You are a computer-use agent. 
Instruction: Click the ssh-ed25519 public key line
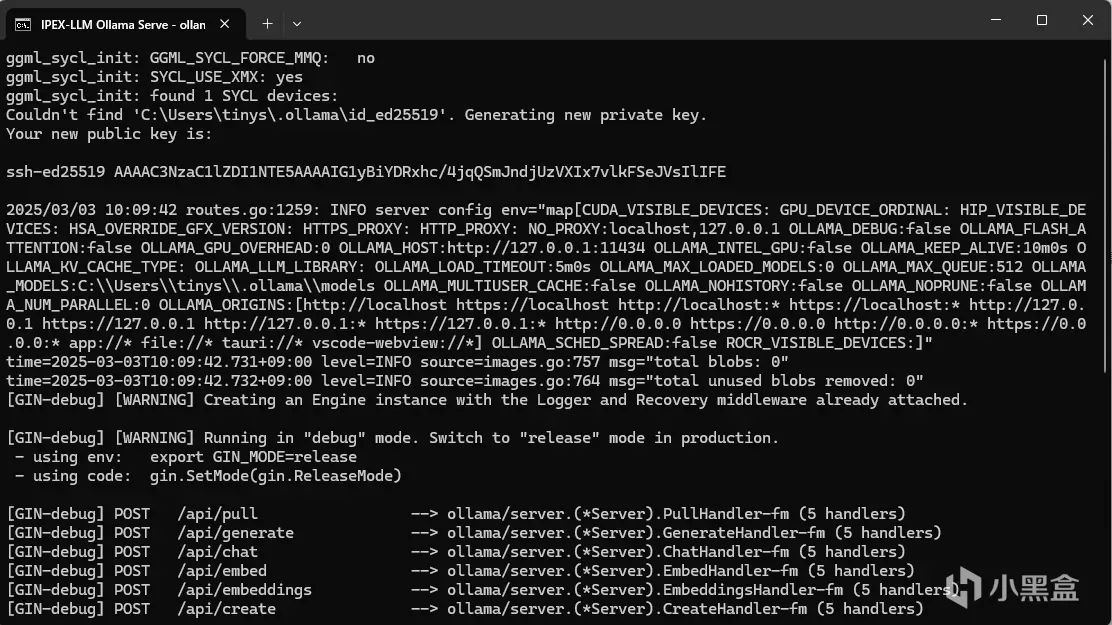(x=366, y=172)
